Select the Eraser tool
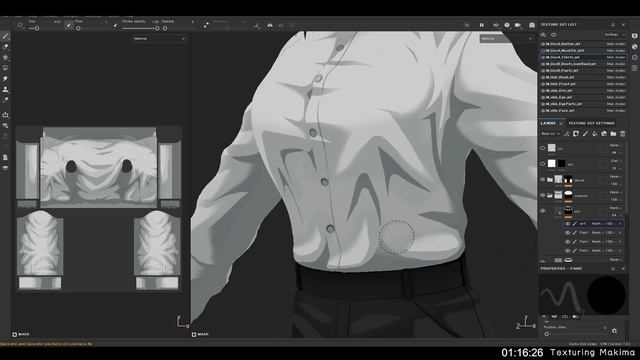 point(5,47)
